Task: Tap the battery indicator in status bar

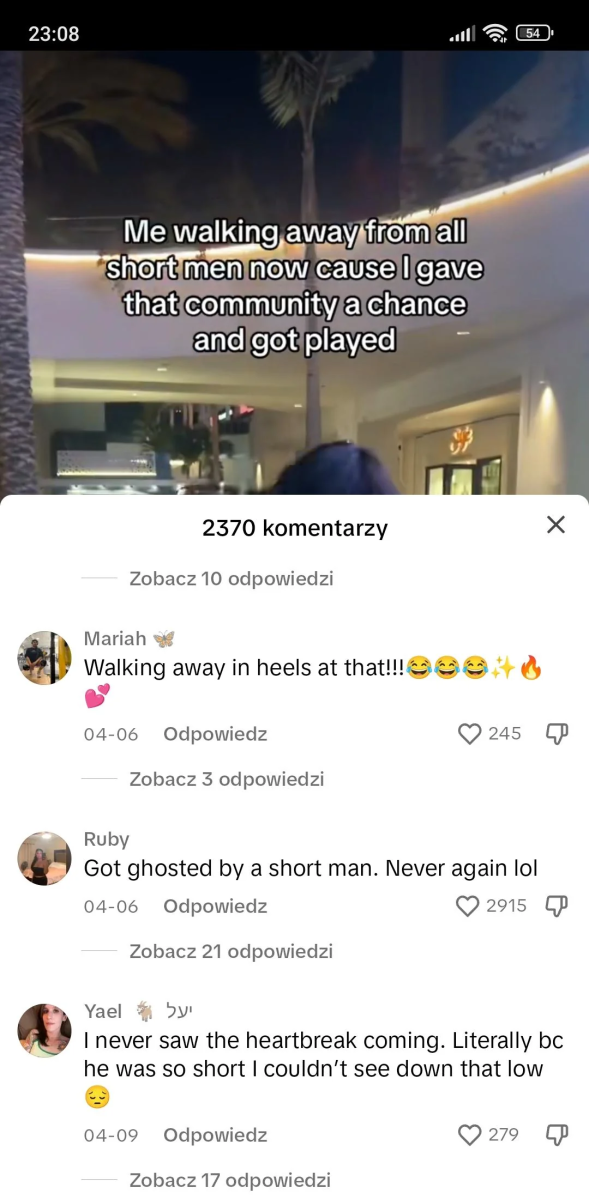Action: (534, 33)
